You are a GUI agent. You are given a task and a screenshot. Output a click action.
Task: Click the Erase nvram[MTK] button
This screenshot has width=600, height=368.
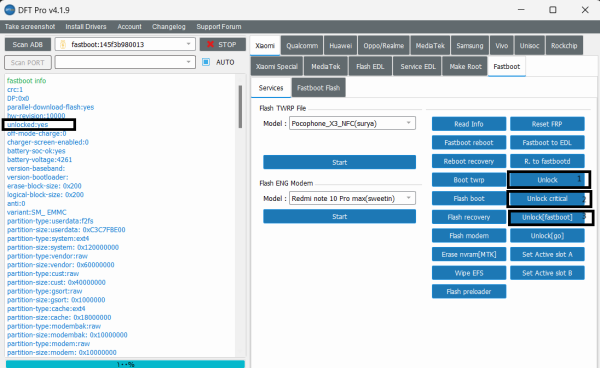(469, 254)
